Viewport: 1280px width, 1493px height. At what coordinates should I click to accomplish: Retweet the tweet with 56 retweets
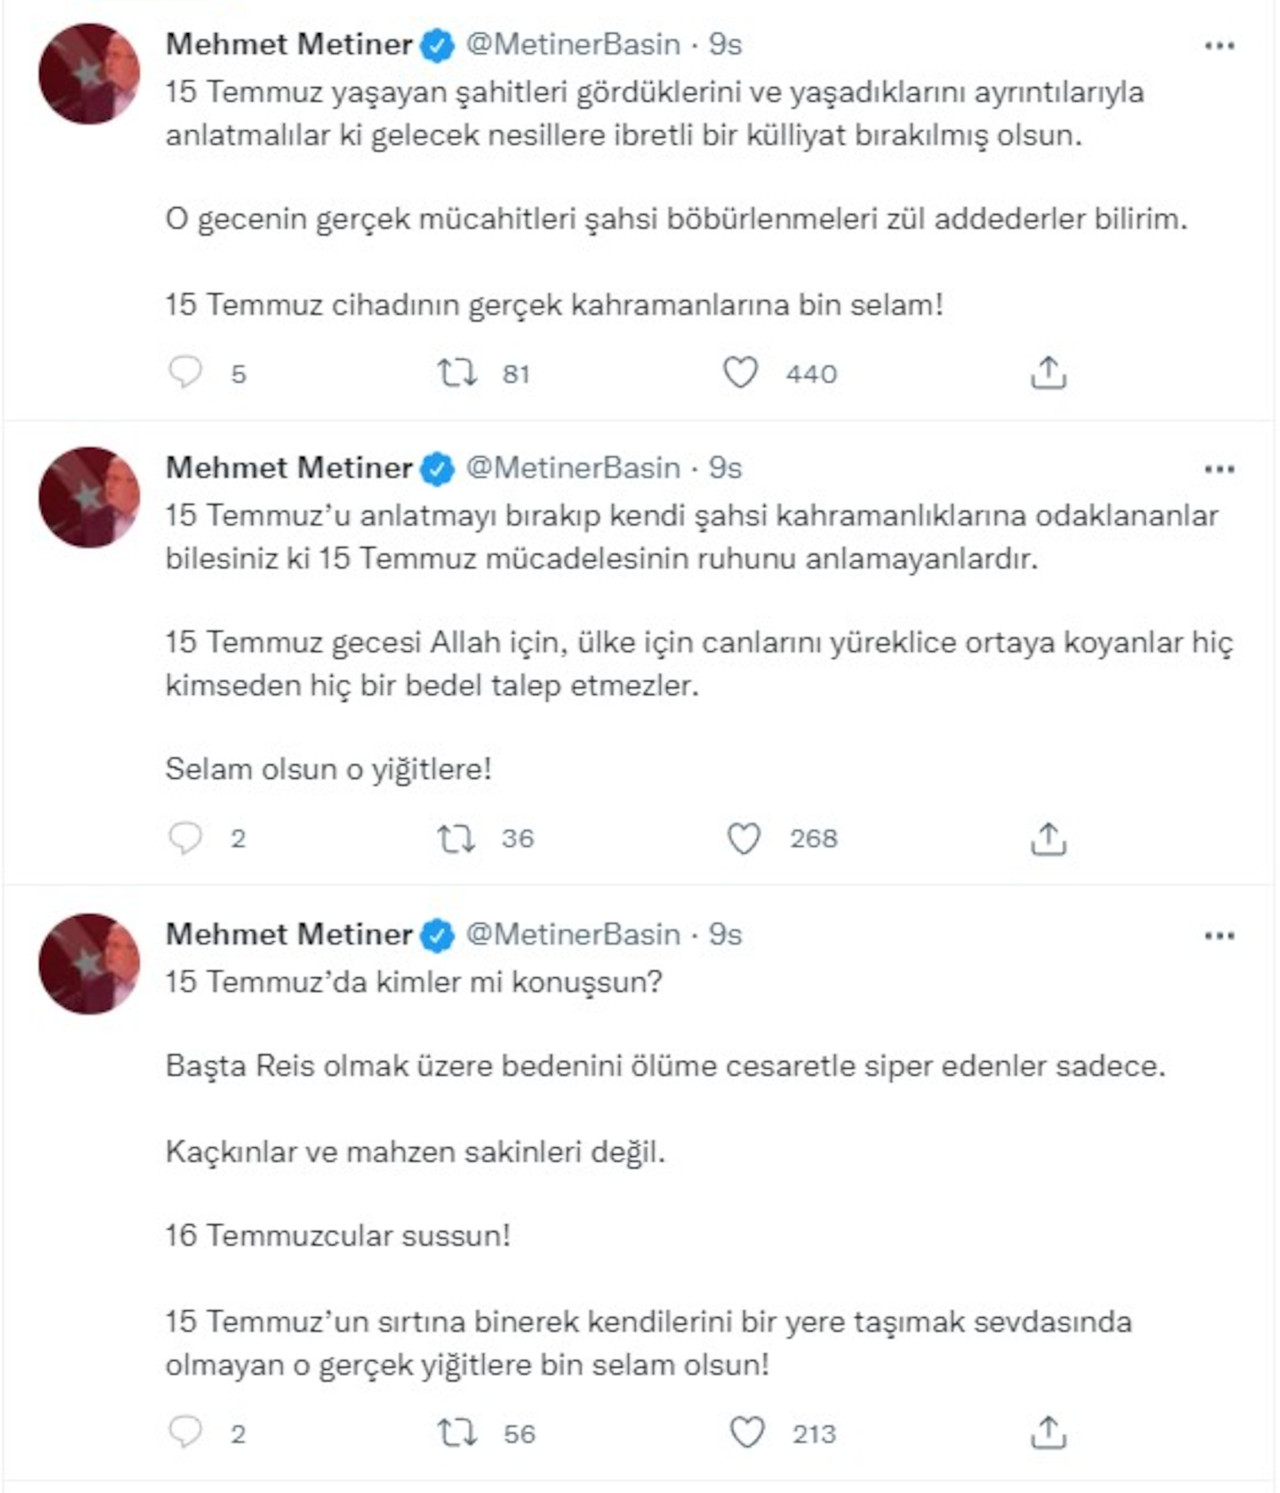[457, 1433]
